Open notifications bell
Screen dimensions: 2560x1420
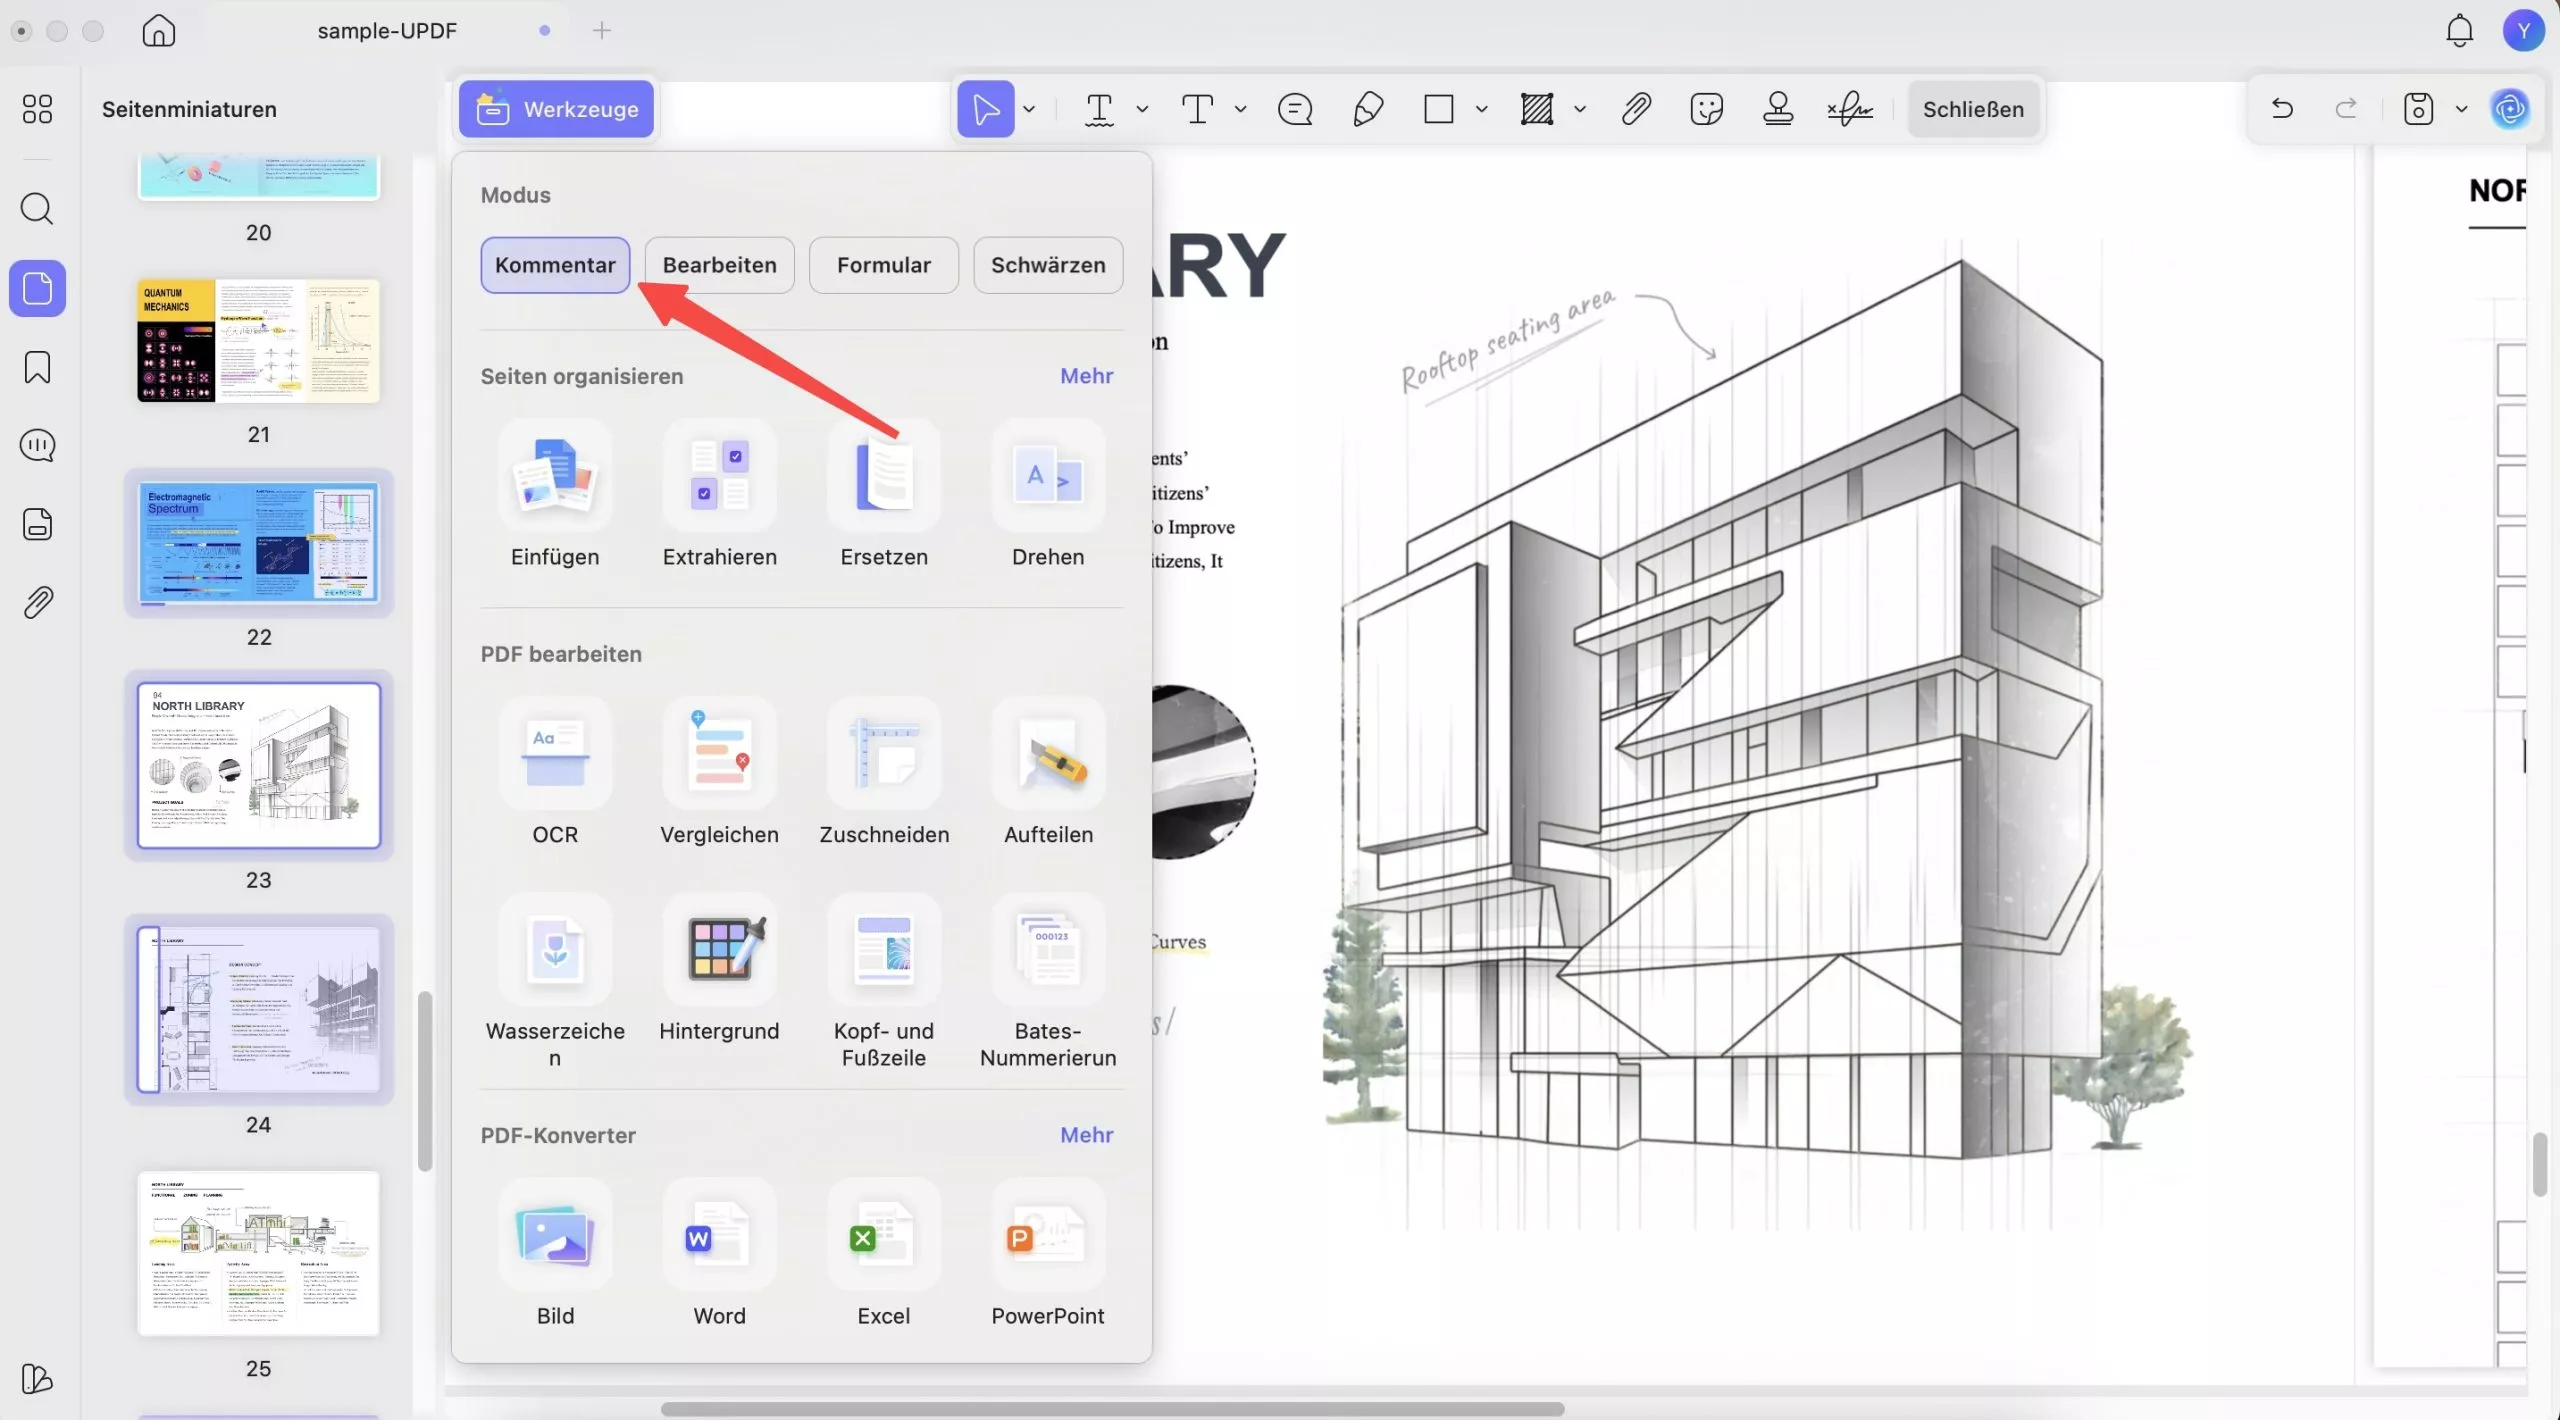point(2459,31)
